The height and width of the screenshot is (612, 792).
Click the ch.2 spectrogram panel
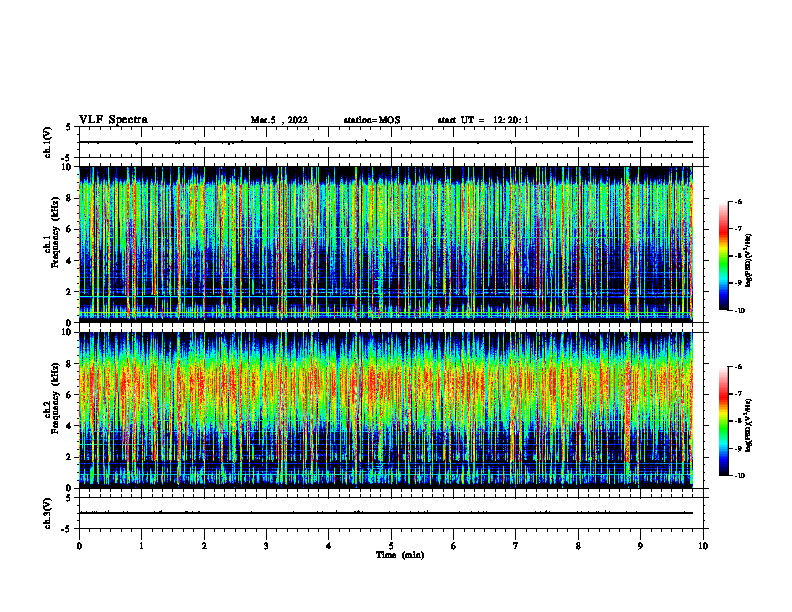tap(386, 410)
